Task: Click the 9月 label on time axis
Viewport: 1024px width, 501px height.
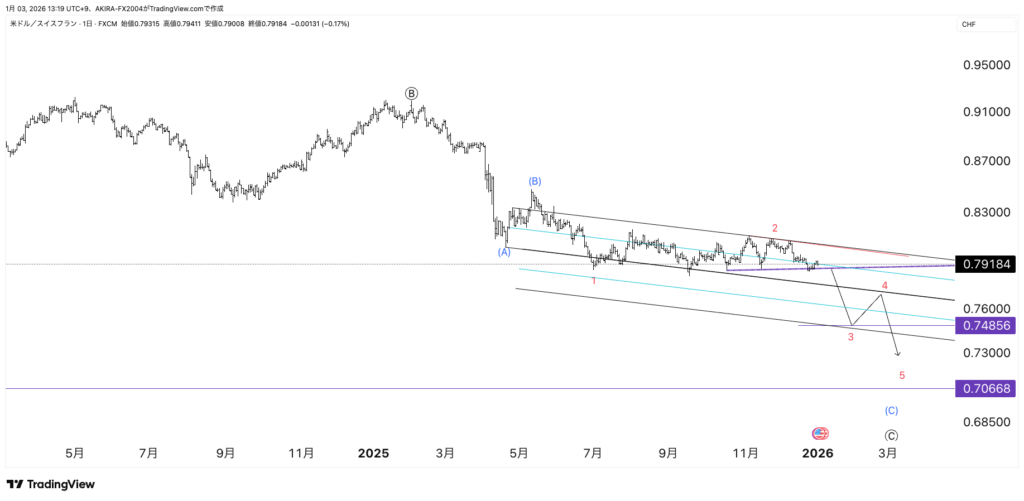Action: [x=225, y=453]
